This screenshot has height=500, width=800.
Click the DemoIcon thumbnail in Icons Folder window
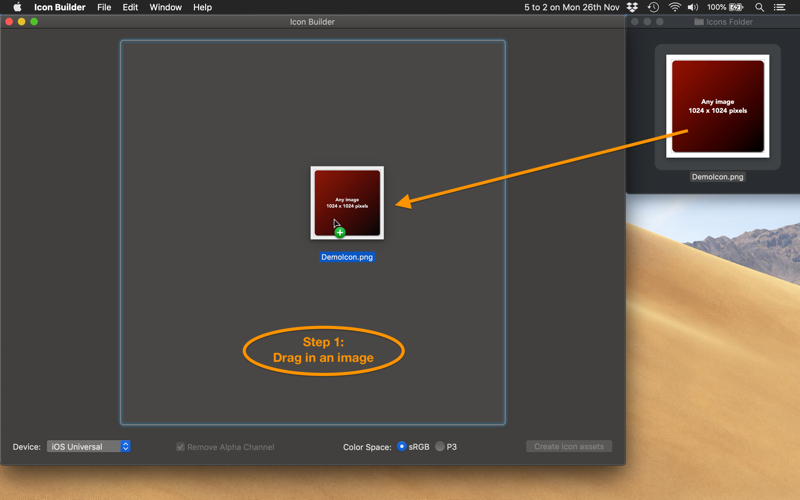[718, 106]
